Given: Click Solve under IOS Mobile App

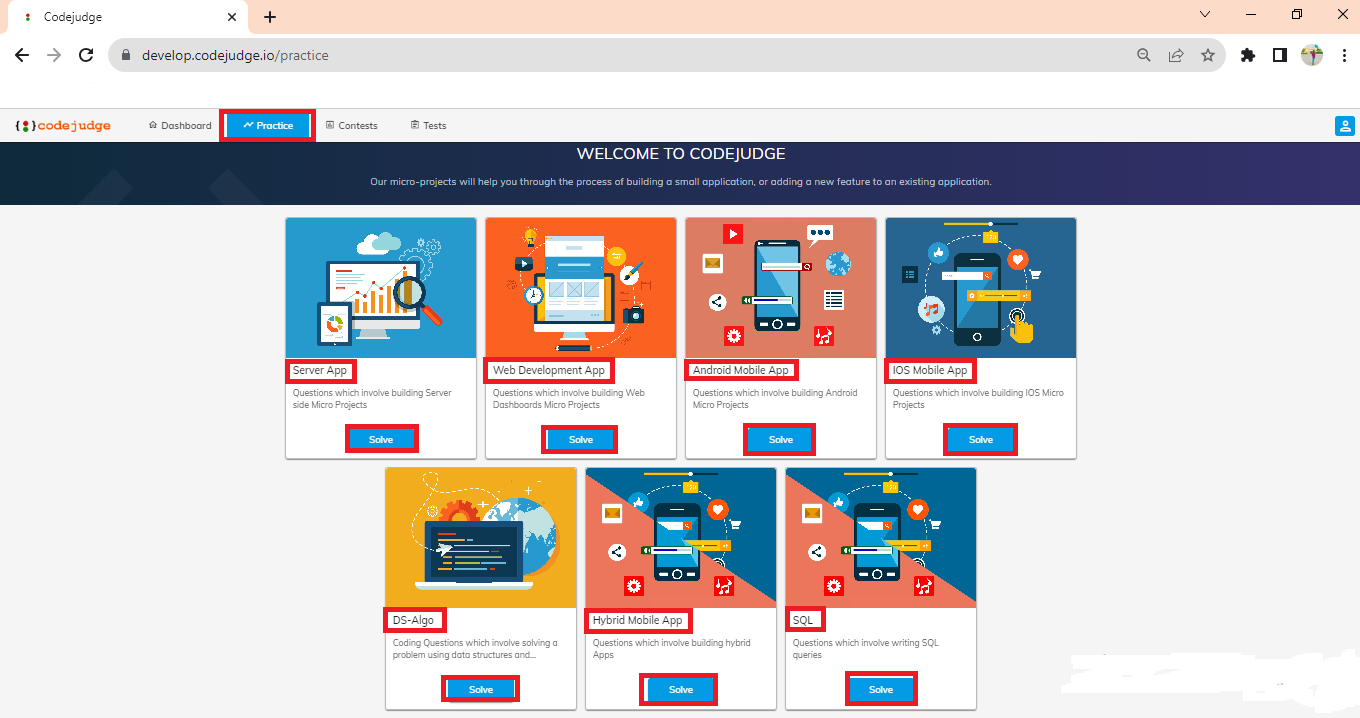Looking at the screenshot, I should coord(981,439).
